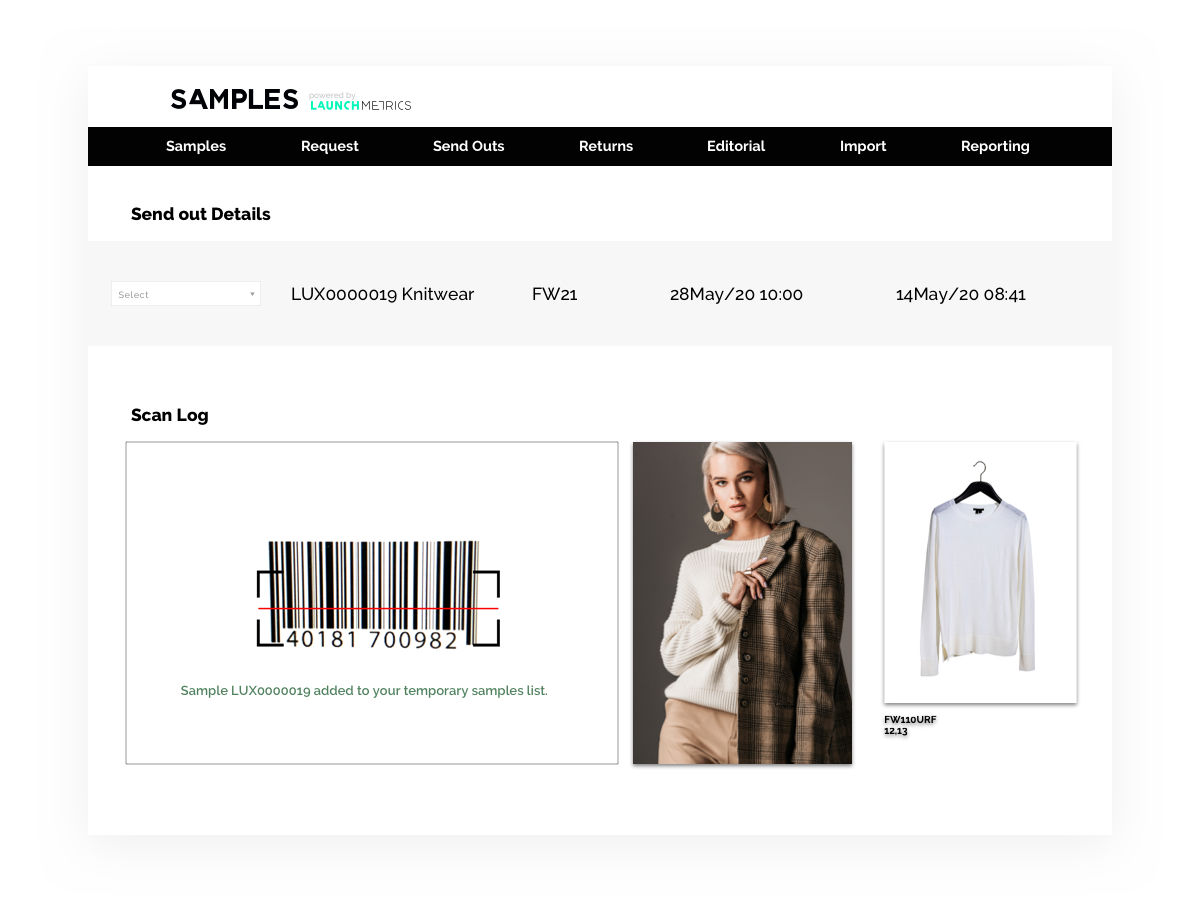The image size is (1200, 900).
Task: Open the Reporting menu item
Action: tap(995, 146)
